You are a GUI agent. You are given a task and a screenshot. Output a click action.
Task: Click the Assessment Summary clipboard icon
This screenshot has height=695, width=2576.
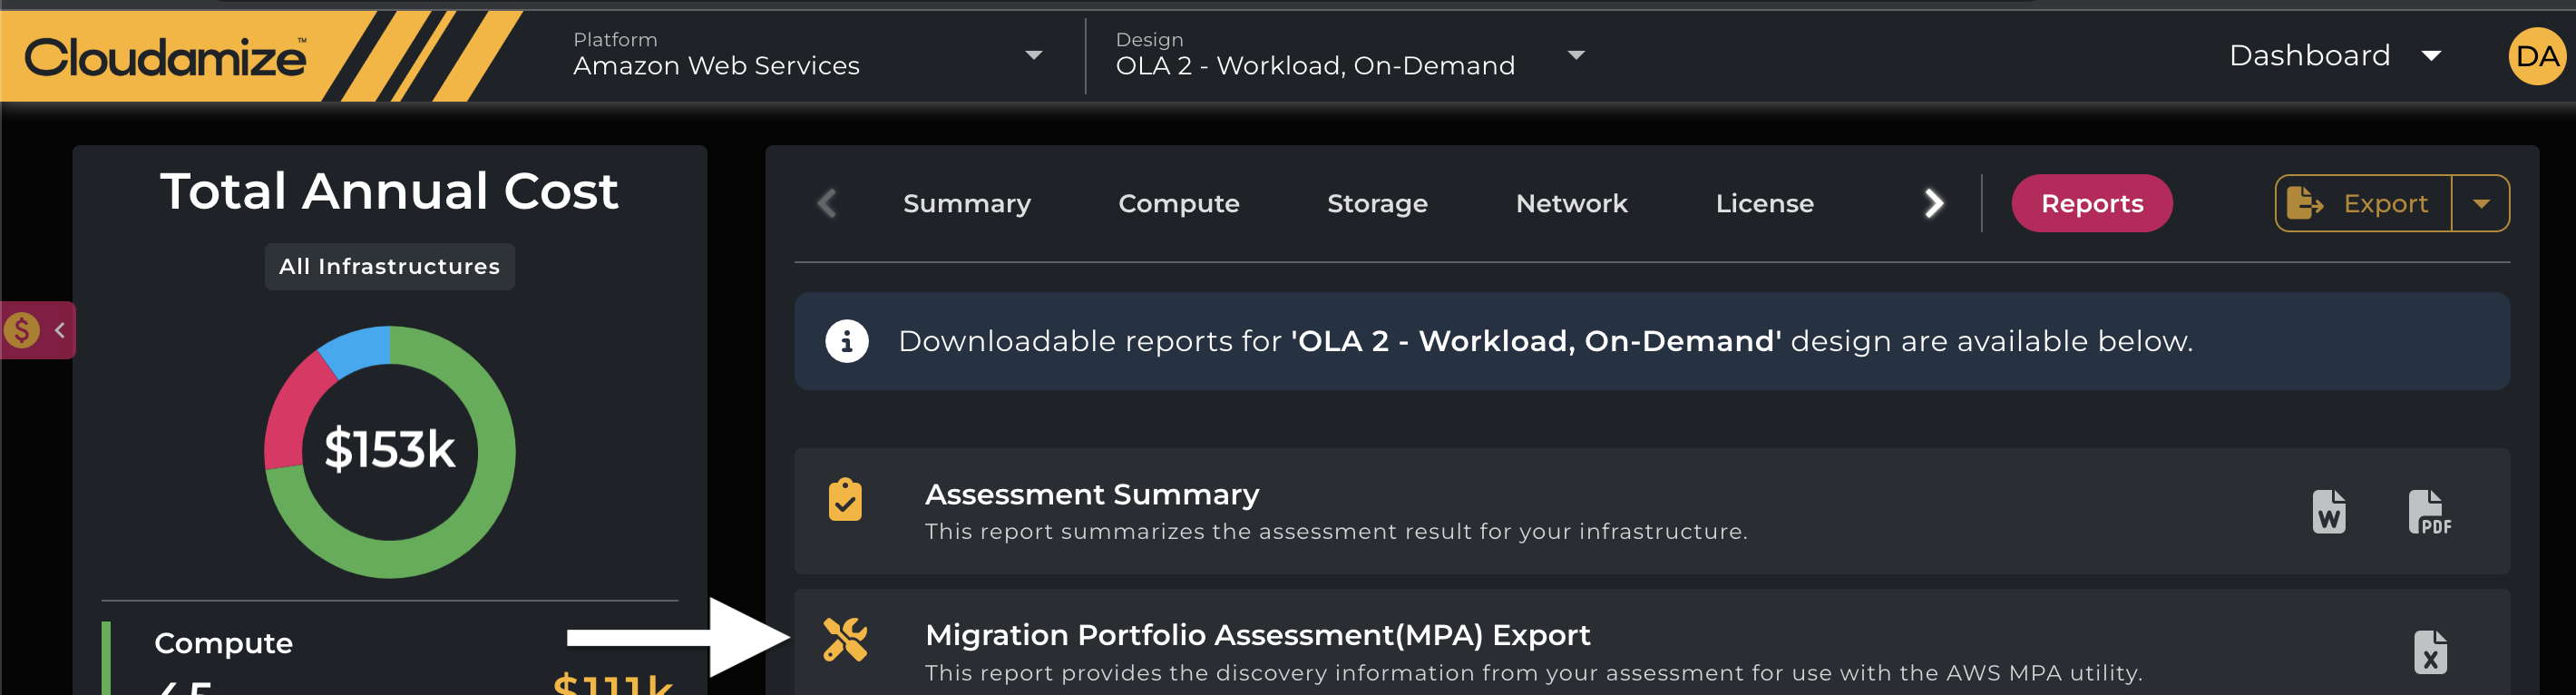(x=845, y=499)
